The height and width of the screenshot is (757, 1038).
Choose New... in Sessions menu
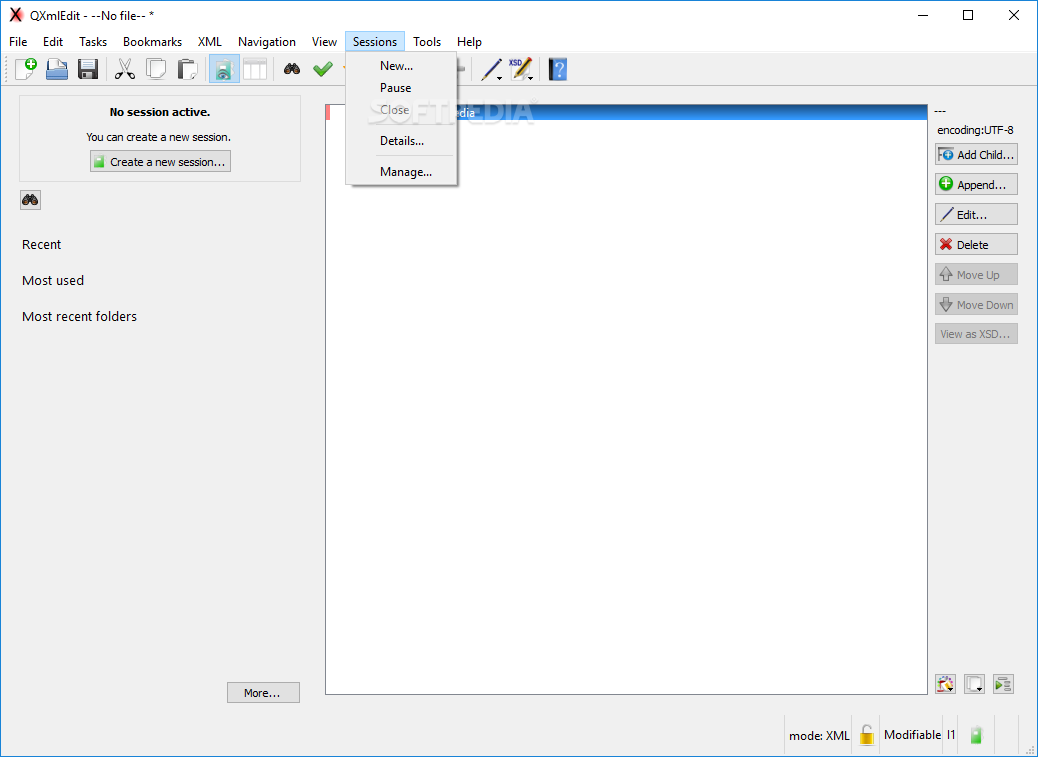pos(401,66)
